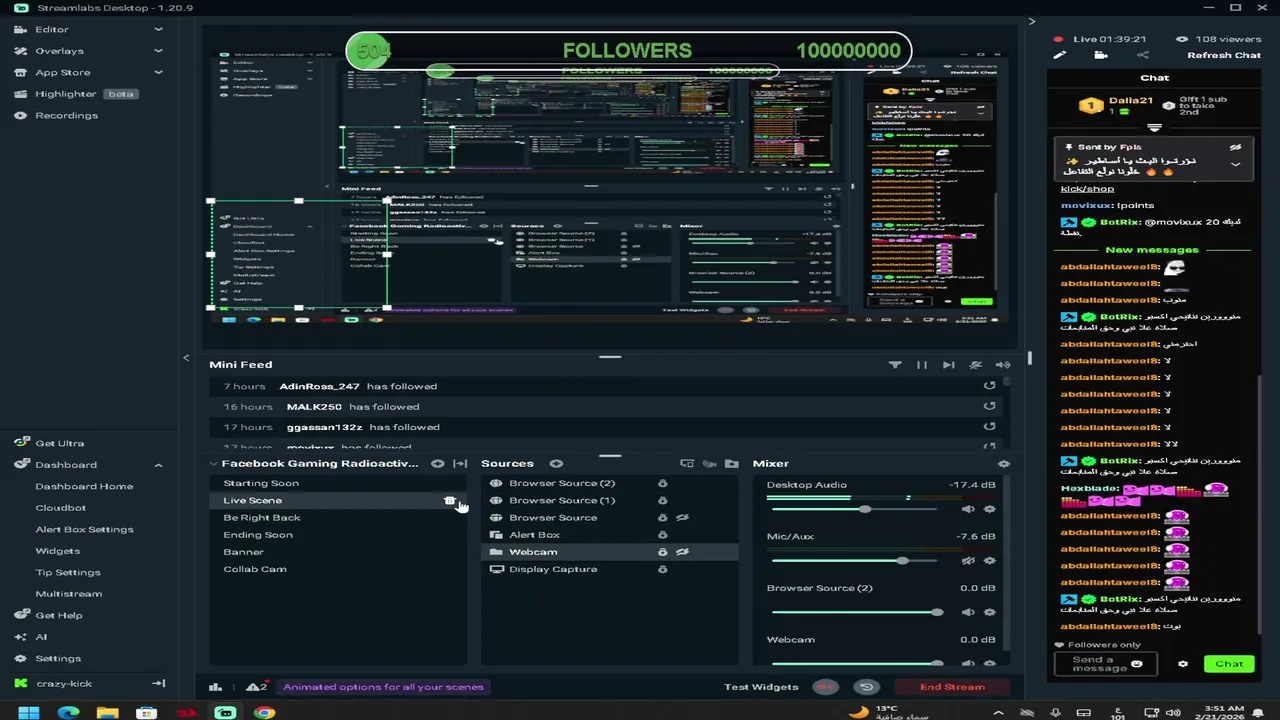Add a new scene with the plus icon

(437, 464)
